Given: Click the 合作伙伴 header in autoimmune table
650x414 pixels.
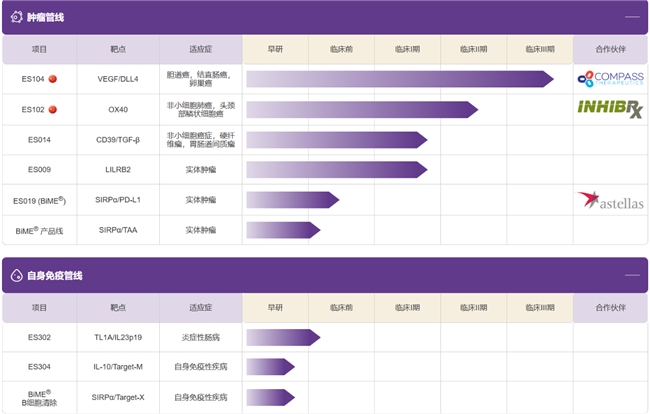Looking at the screenshot, I should click(610, 308).
